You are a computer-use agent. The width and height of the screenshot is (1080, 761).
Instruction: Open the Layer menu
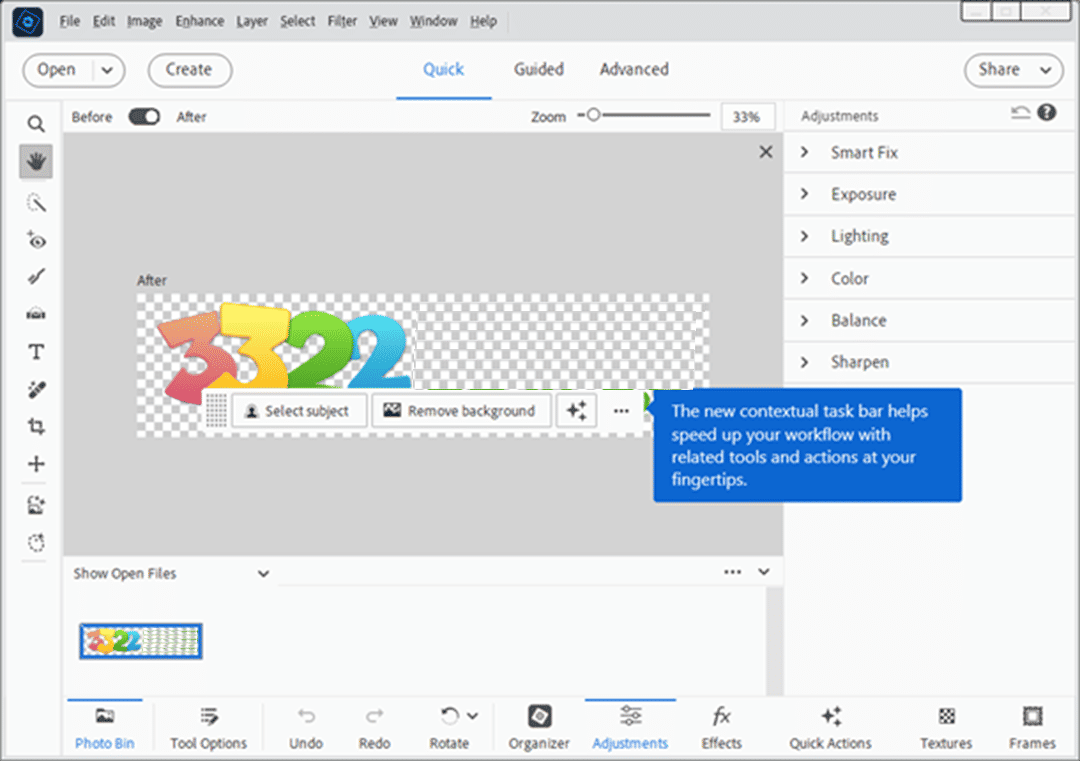[252, 21]
